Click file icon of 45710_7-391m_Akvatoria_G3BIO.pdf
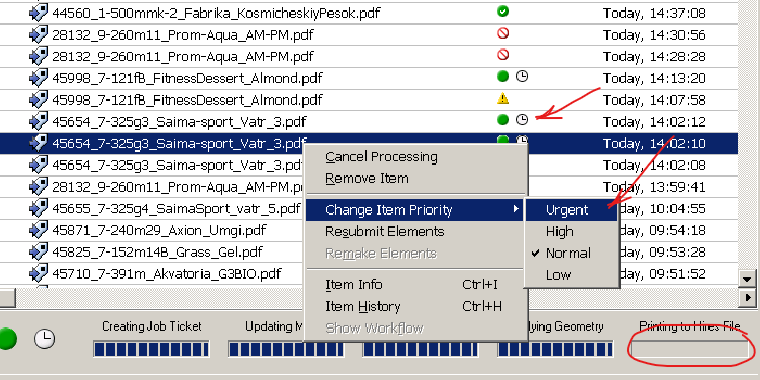Image resolution: width=760 pixels, height=380 pixels. tap(38, 273)
